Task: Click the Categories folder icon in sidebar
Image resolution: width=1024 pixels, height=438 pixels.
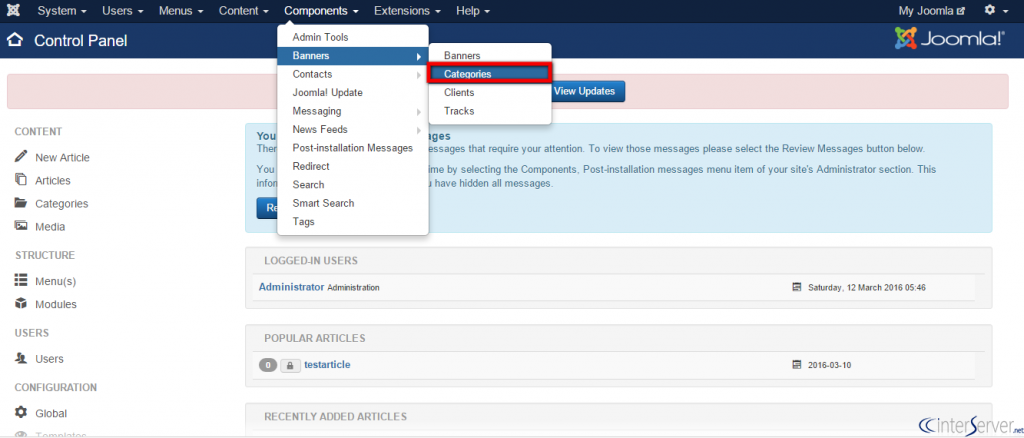Action: [22, 203]
